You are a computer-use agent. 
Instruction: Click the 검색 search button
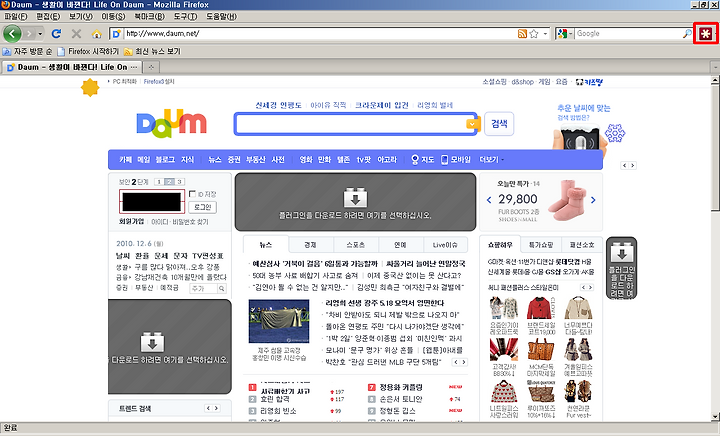point(499,124)
